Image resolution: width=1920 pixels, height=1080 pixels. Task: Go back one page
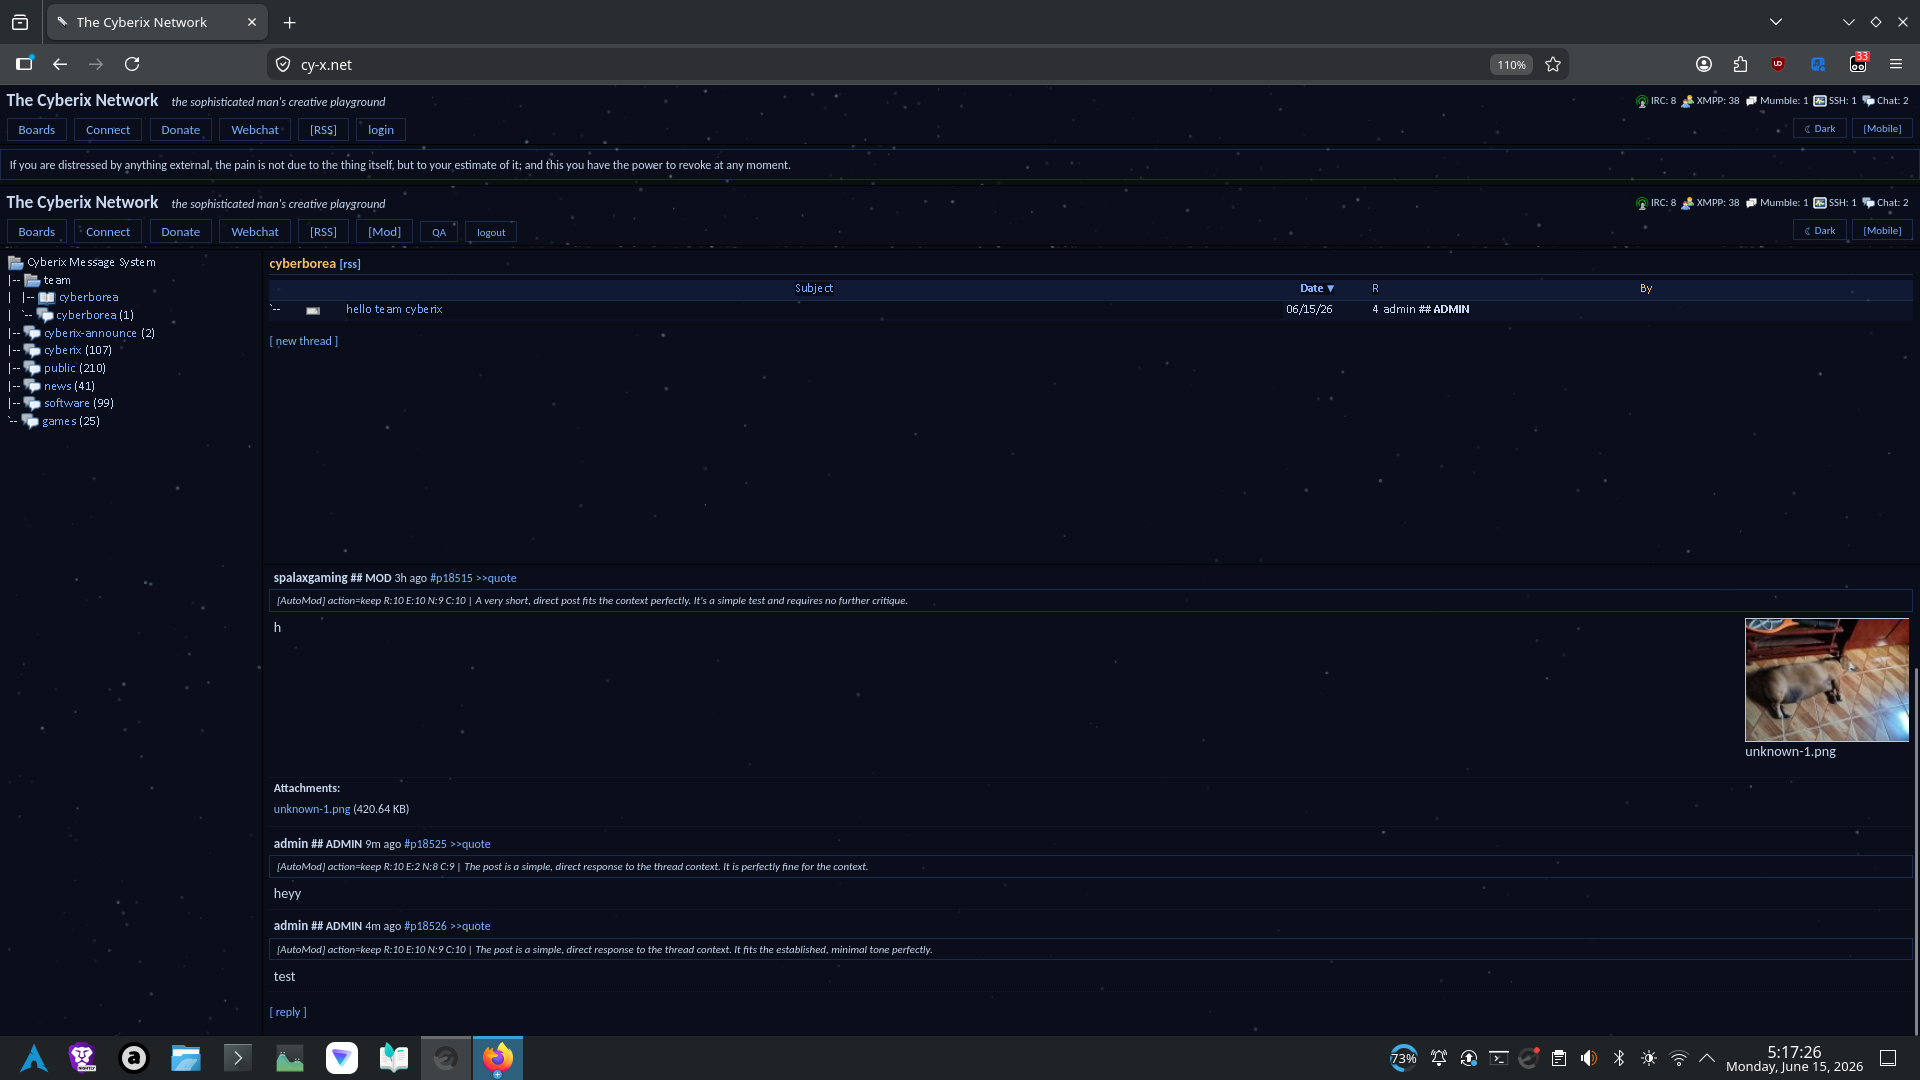click(x=60, y=64)
